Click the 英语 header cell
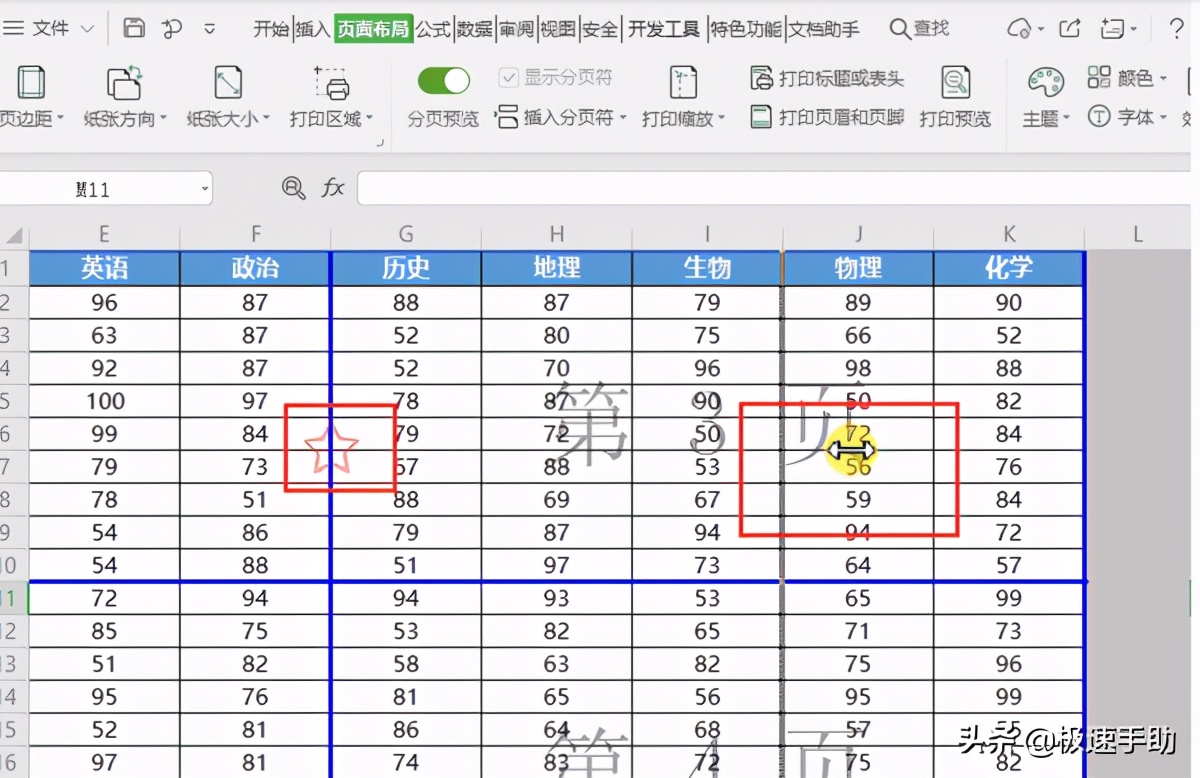Screen dimensions: 1200x778 point(105,268)
